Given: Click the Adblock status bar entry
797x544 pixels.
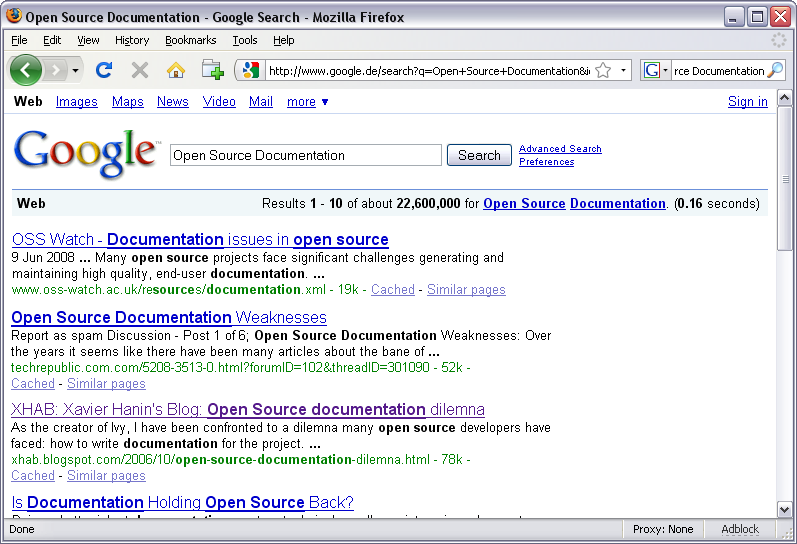Looking at the screenshot, I should click(740, 529).
